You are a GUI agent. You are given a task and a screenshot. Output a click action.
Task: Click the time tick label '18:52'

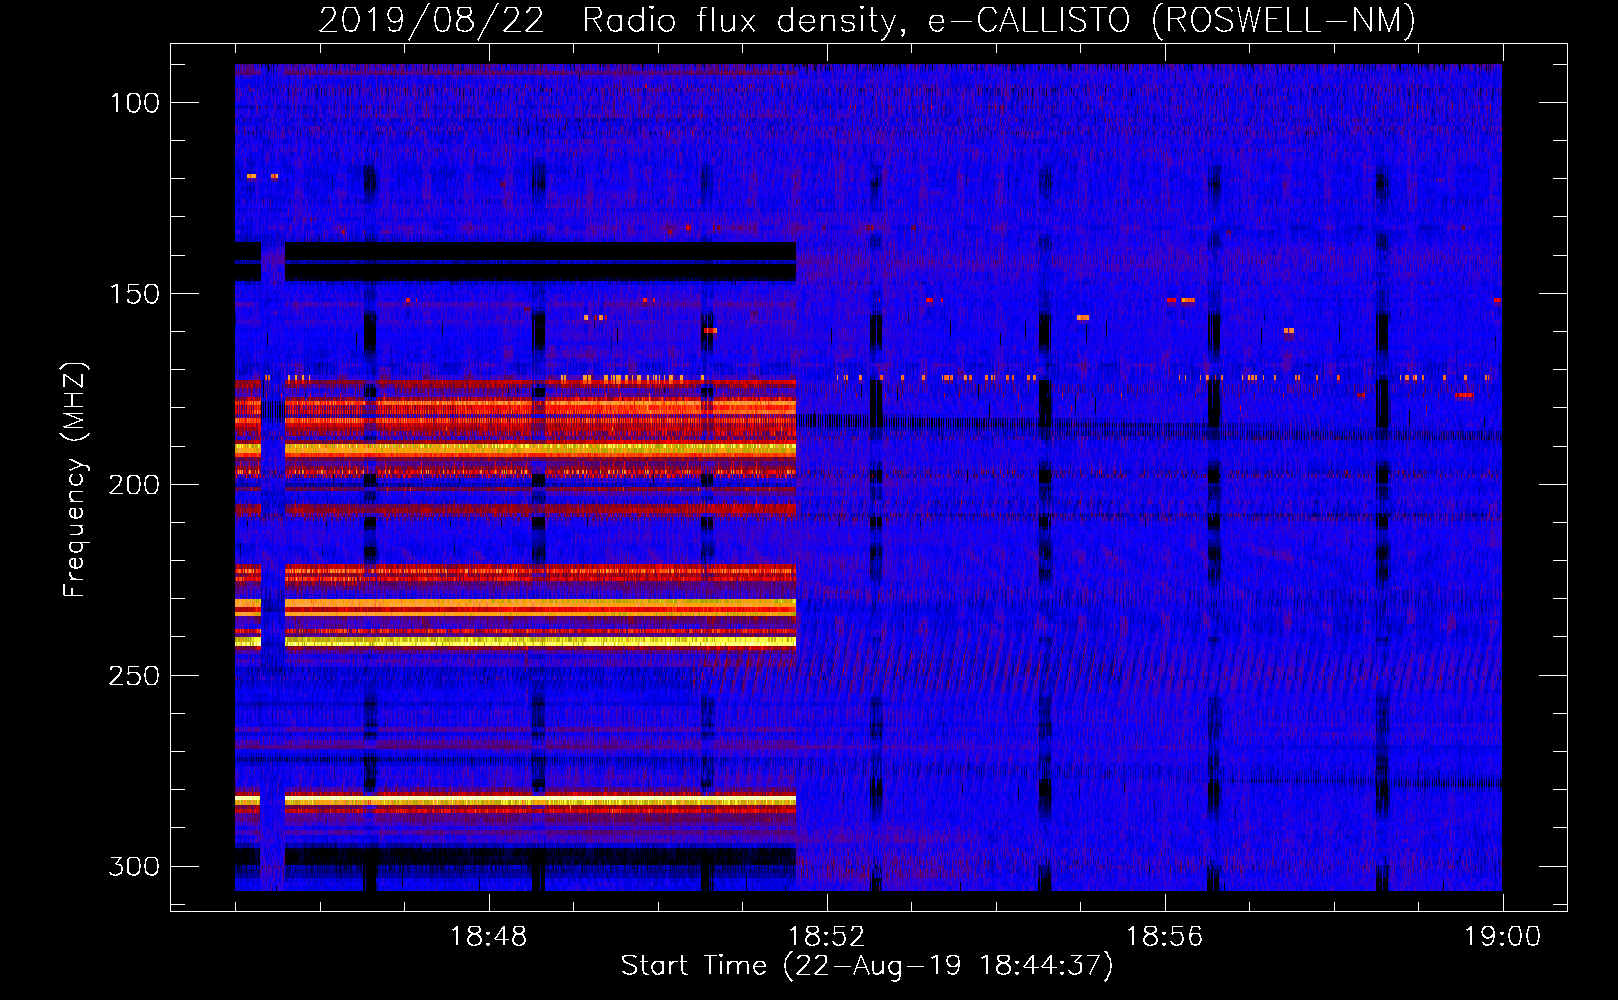[826, 936]
